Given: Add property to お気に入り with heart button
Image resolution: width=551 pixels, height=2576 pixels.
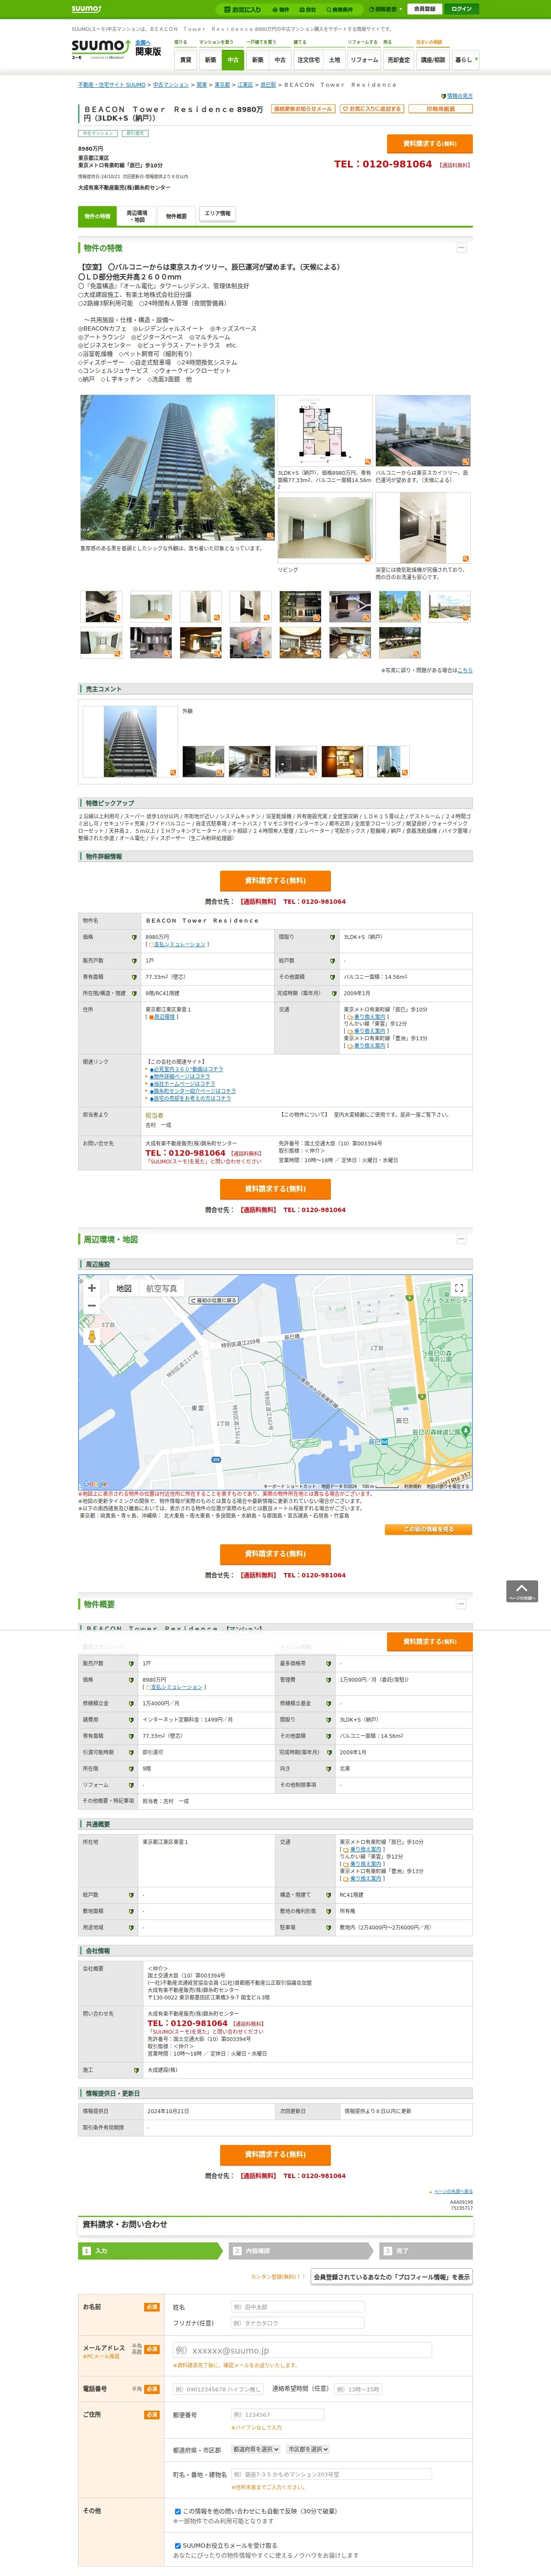Looking at the screenshot, I should pos(372,109).
